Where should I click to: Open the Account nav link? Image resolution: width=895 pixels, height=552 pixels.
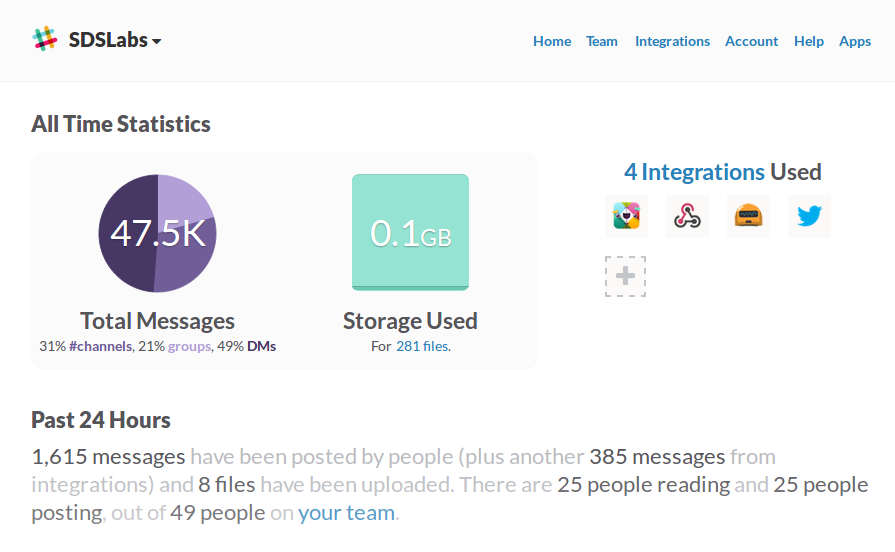pyautogui.click(x=751, y=41)
